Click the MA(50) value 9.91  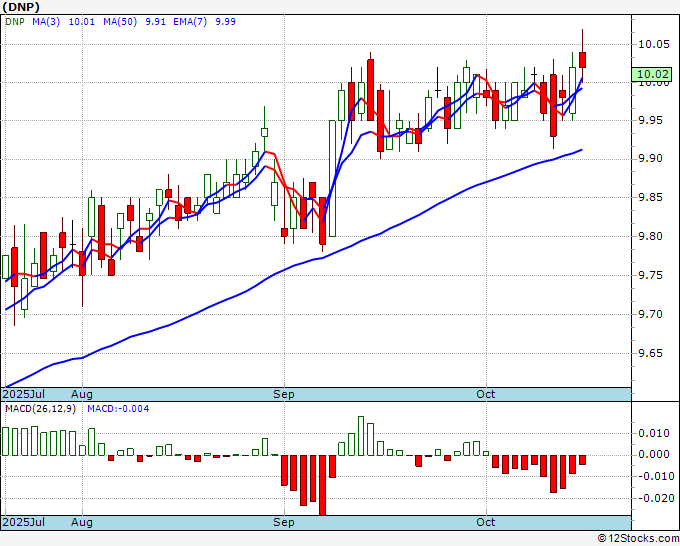click(x=155, y=21)
